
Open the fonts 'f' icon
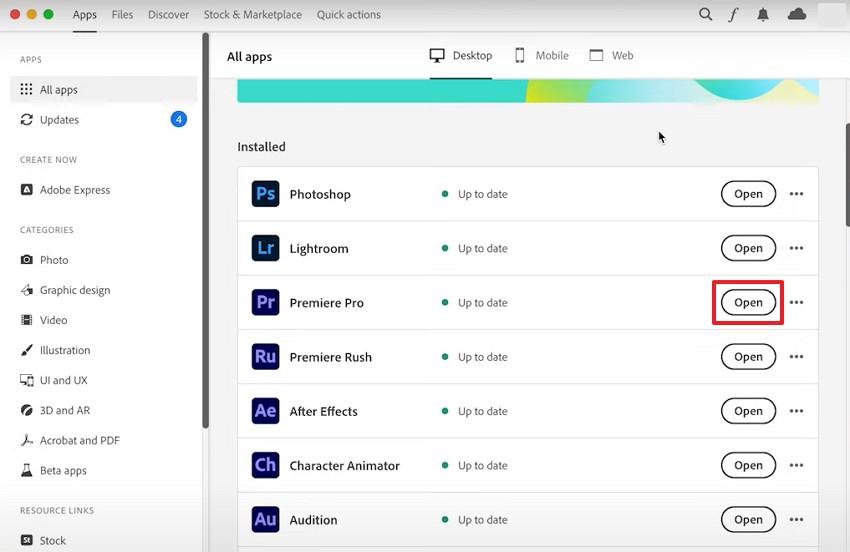point(733,14)
